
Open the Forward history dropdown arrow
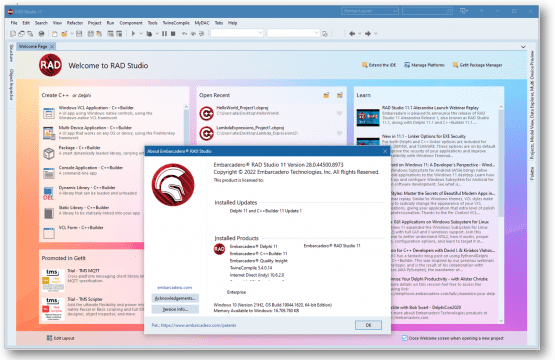[x=376, y=34]
